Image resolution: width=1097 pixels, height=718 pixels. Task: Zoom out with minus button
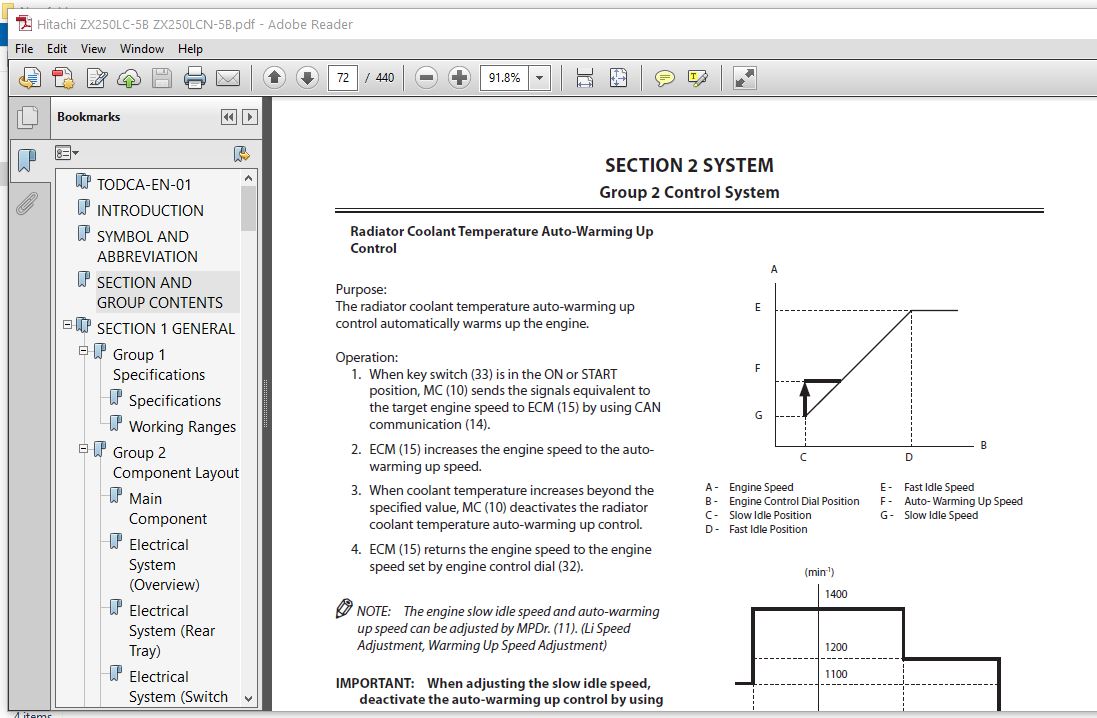[x=426, y=78]
